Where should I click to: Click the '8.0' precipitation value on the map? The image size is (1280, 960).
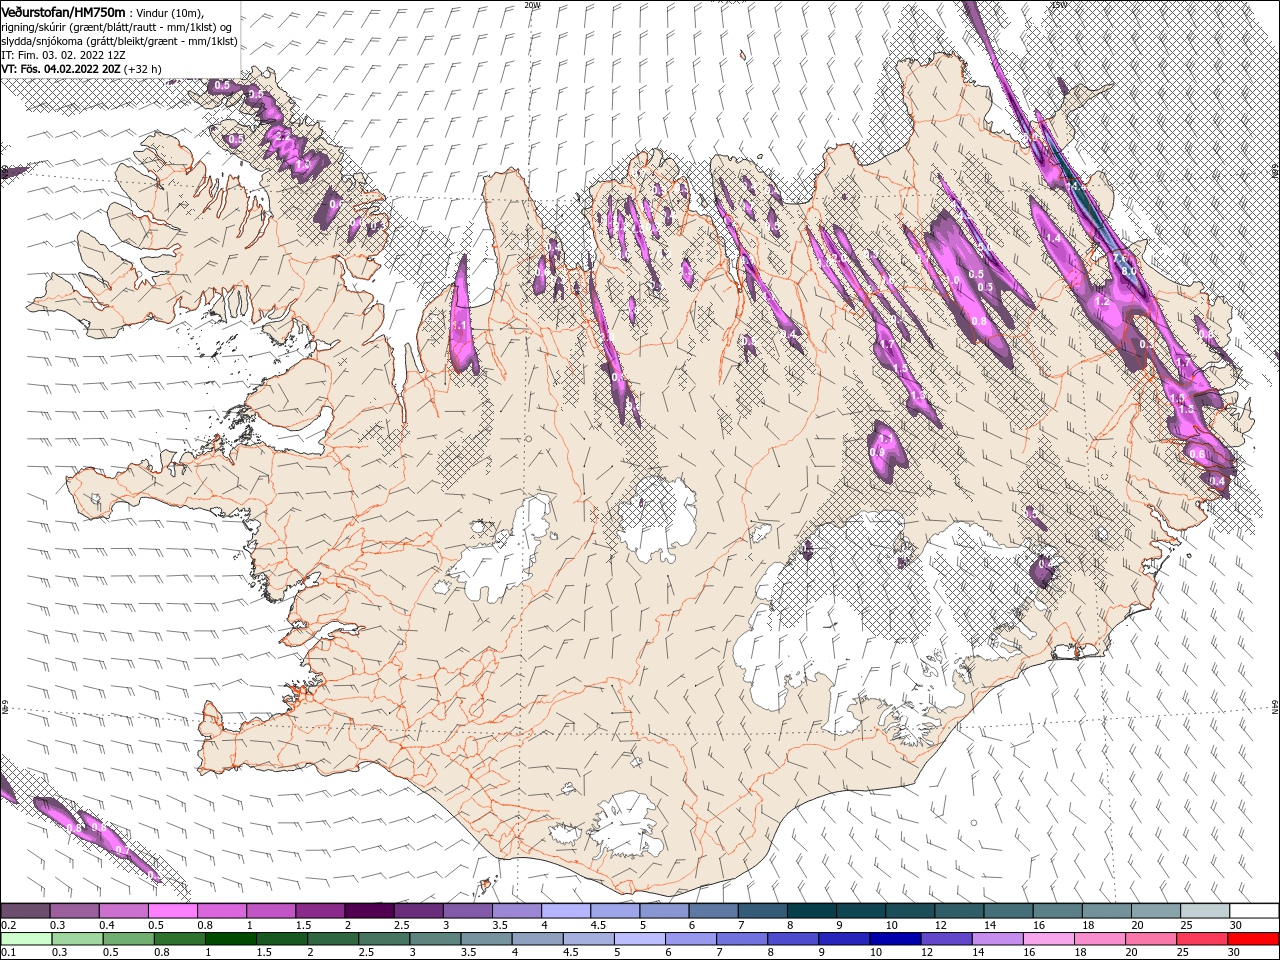(x=1129, y=270)
